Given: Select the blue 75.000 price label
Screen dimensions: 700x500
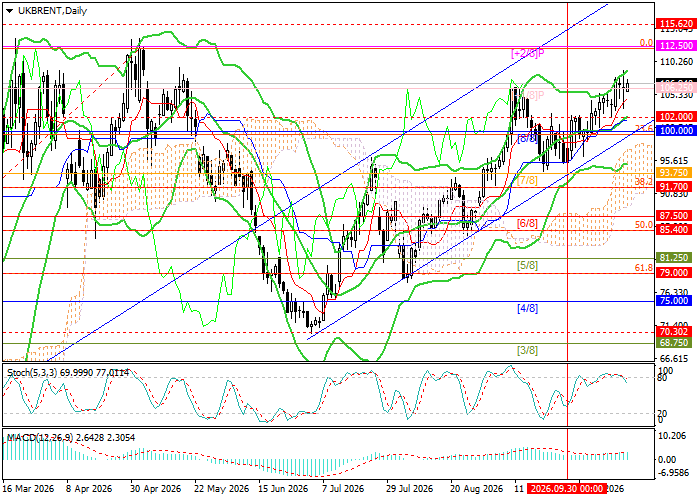Looking at the screenshot, I should pyautogui.click(x=676, y=300).
